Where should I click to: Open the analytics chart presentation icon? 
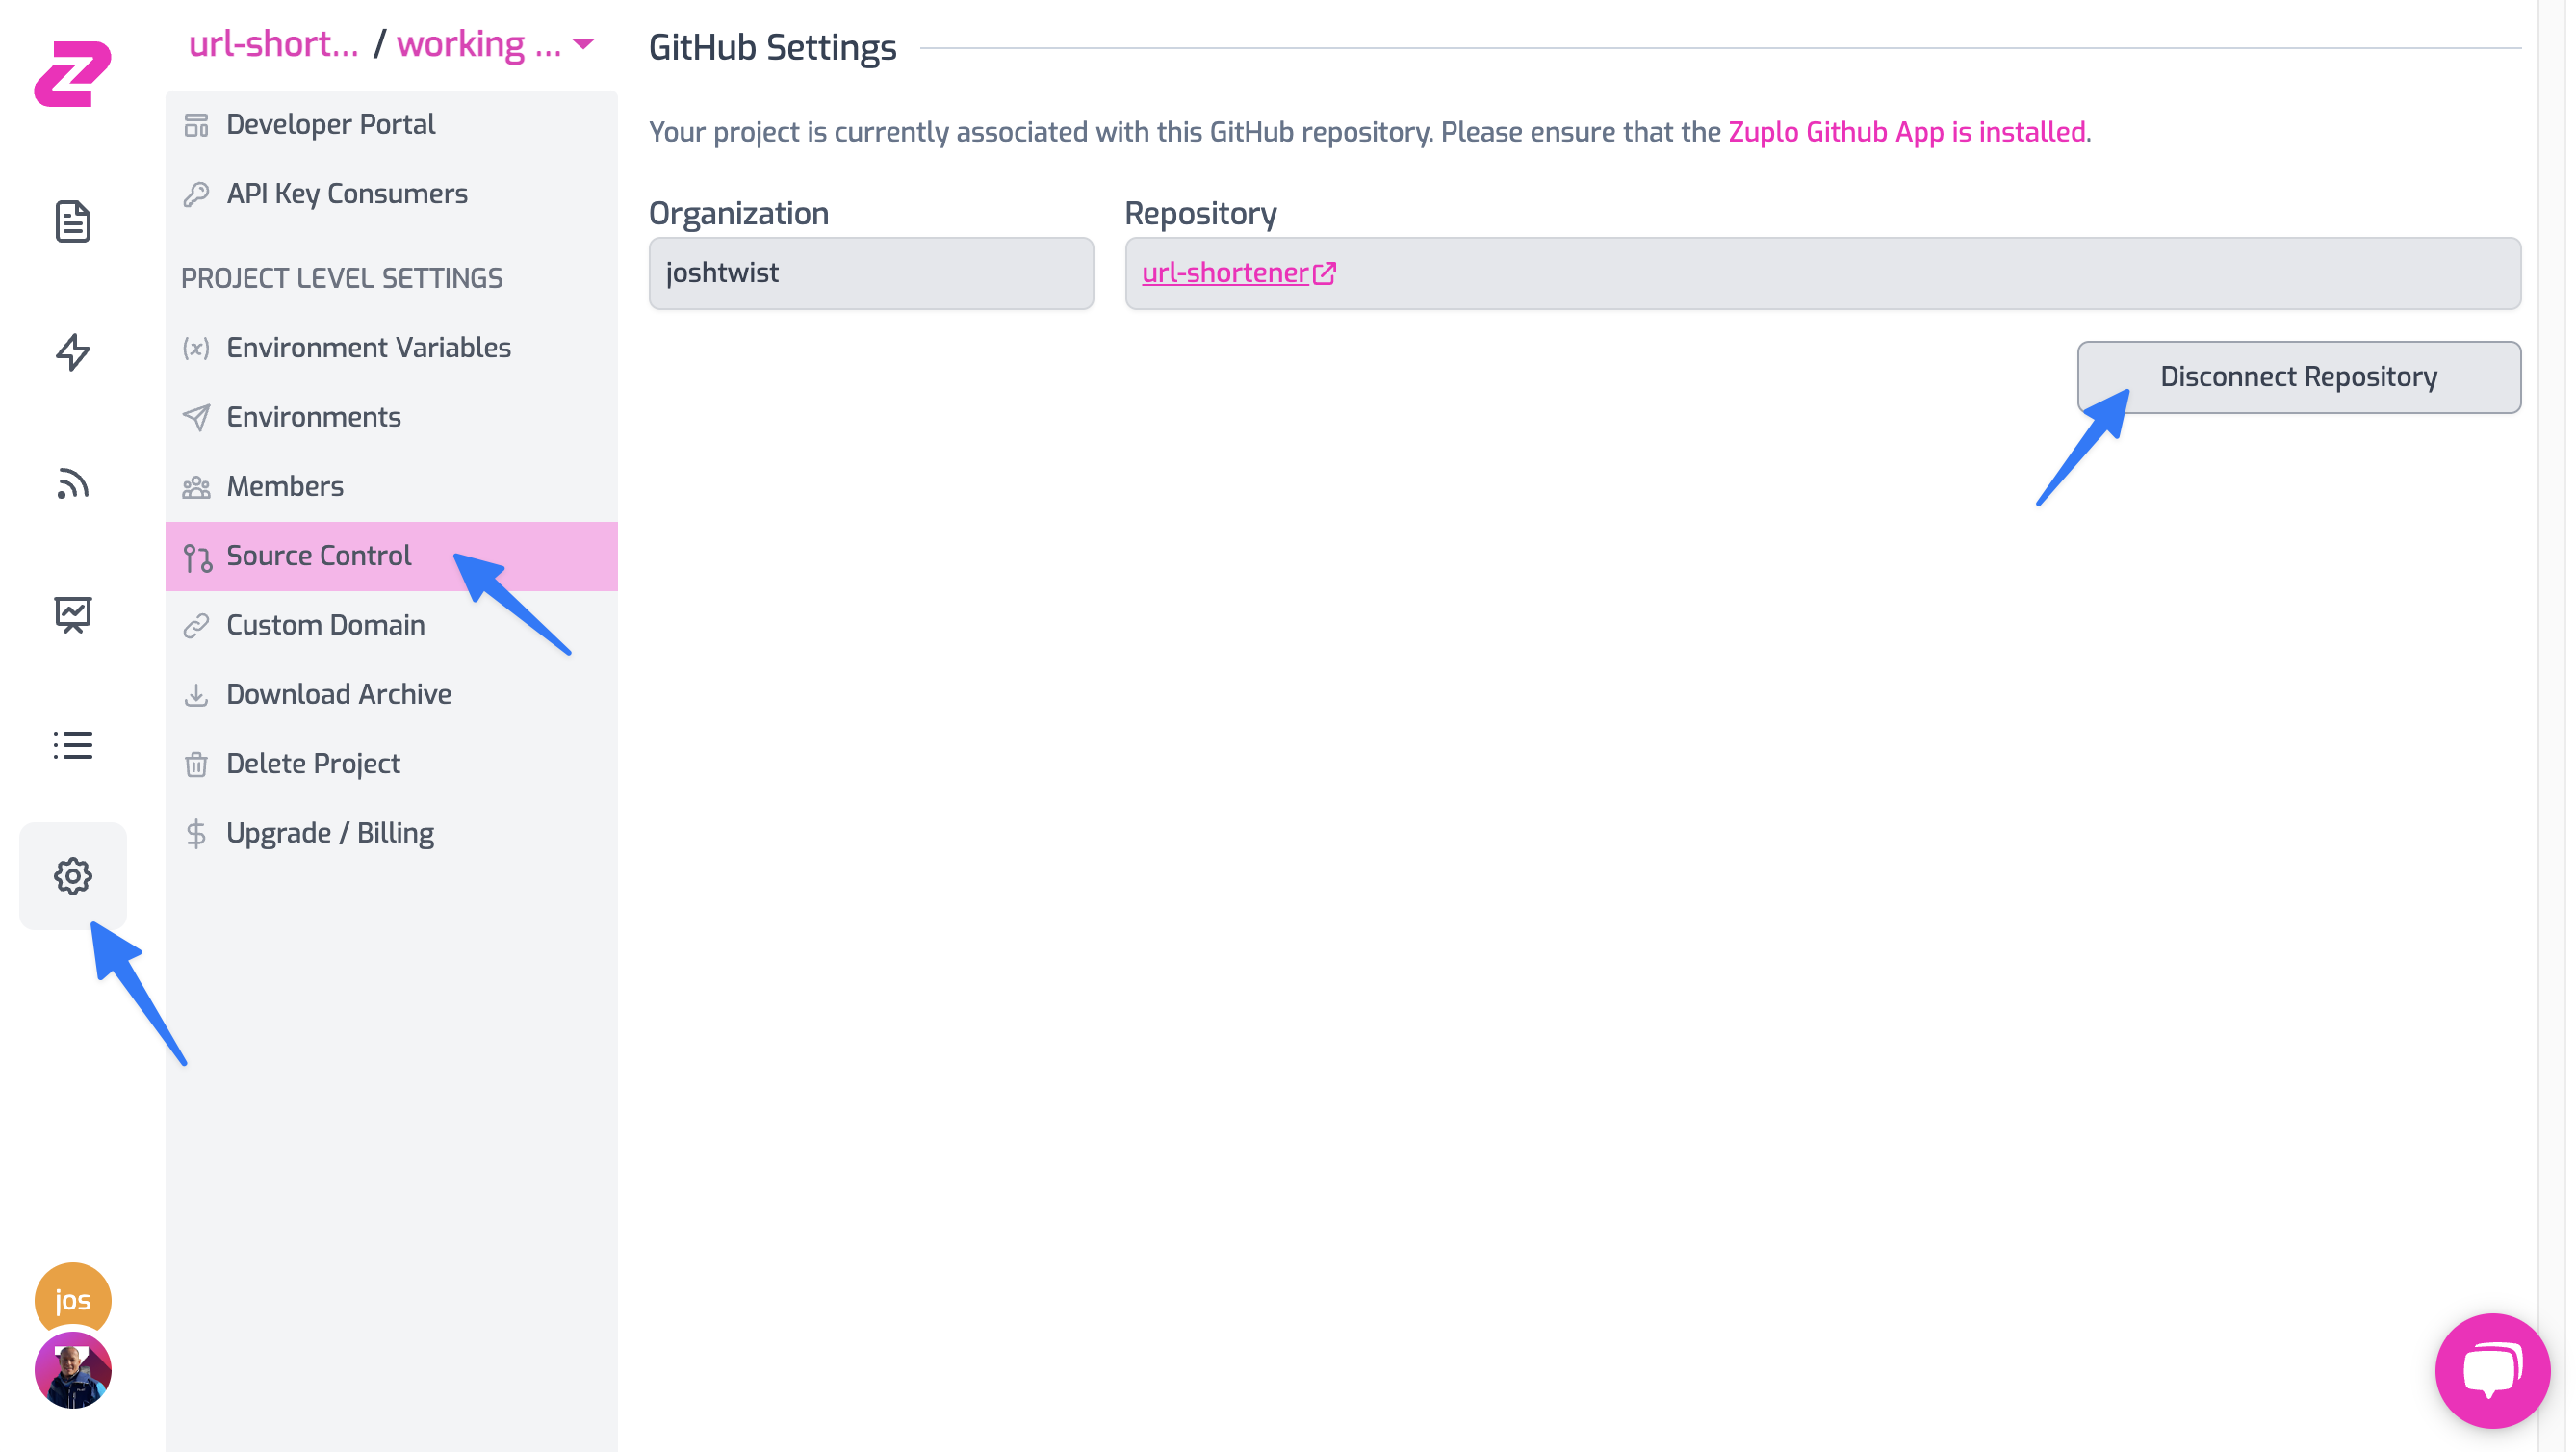click(72, 614)
